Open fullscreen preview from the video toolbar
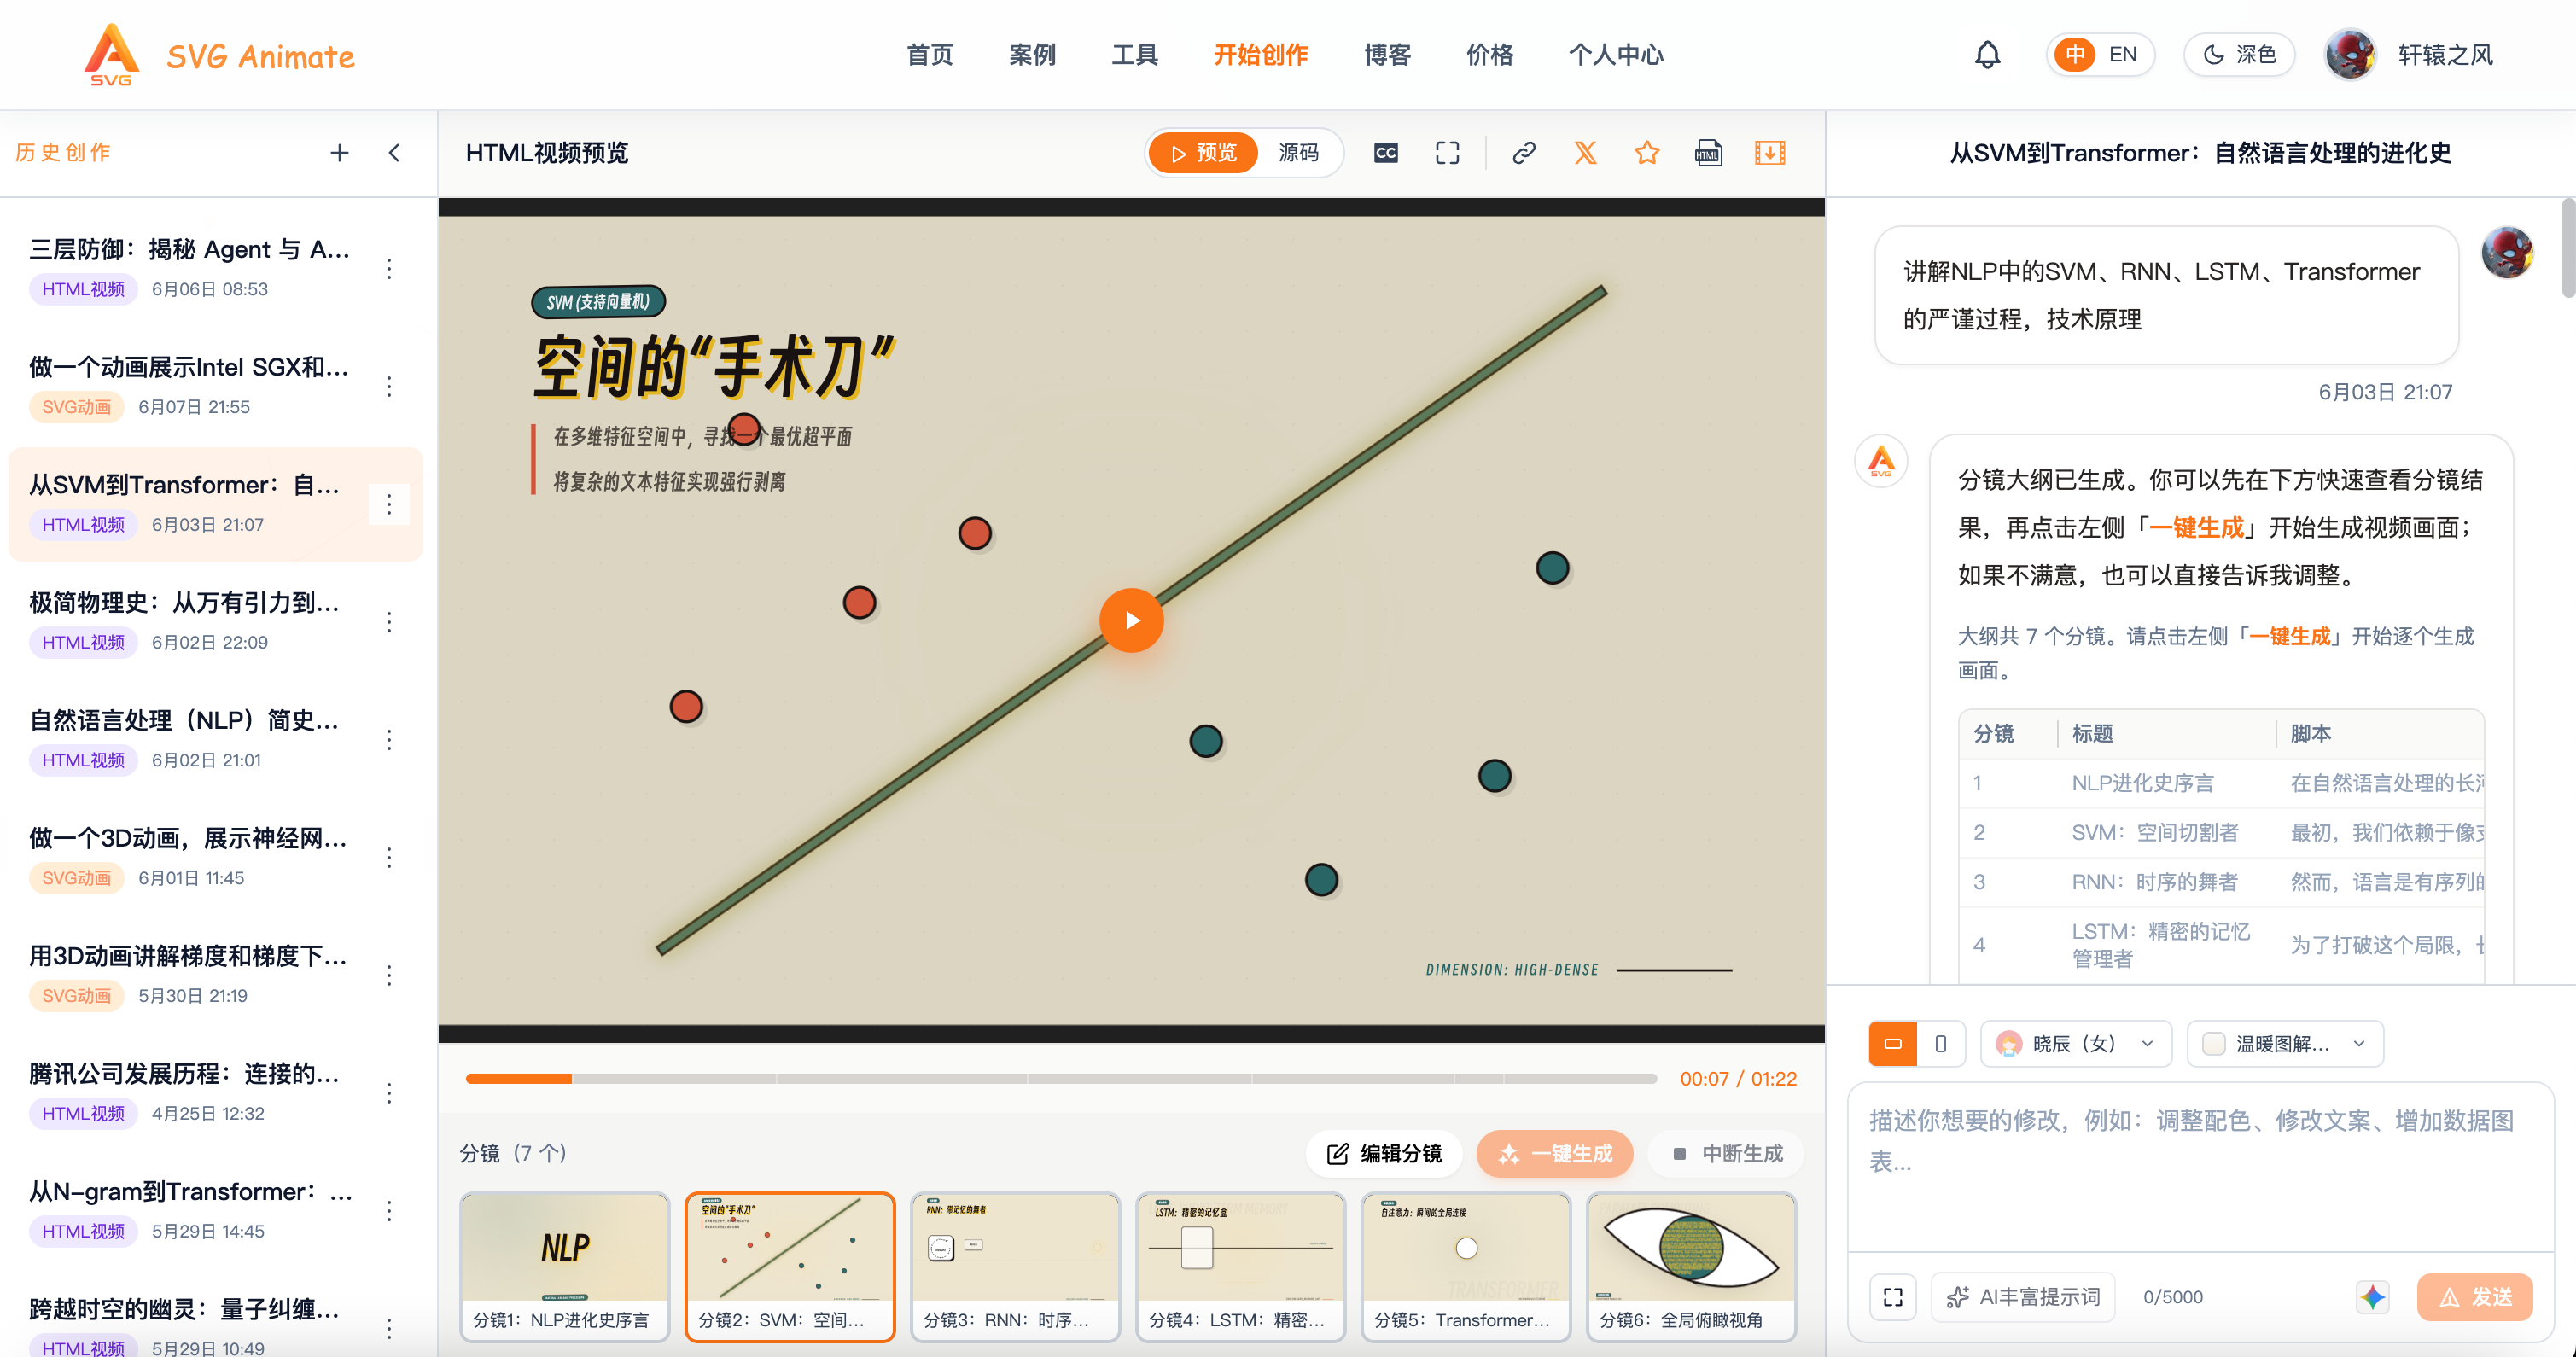This screenshot has width=2576, height=1357. pos(1447,153)
